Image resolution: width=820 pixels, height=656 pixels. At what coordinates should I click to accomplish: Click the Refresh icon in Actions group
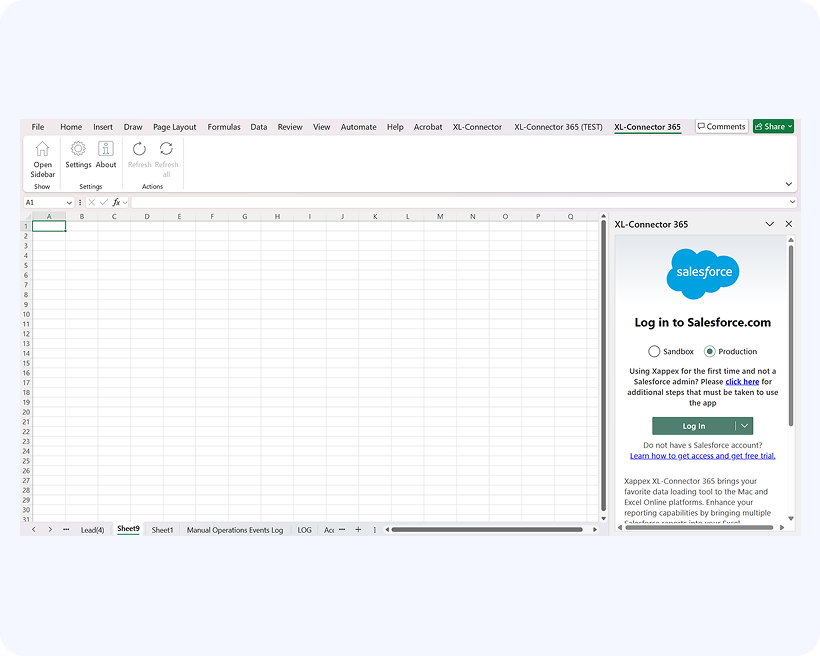(x=139, y=149)
